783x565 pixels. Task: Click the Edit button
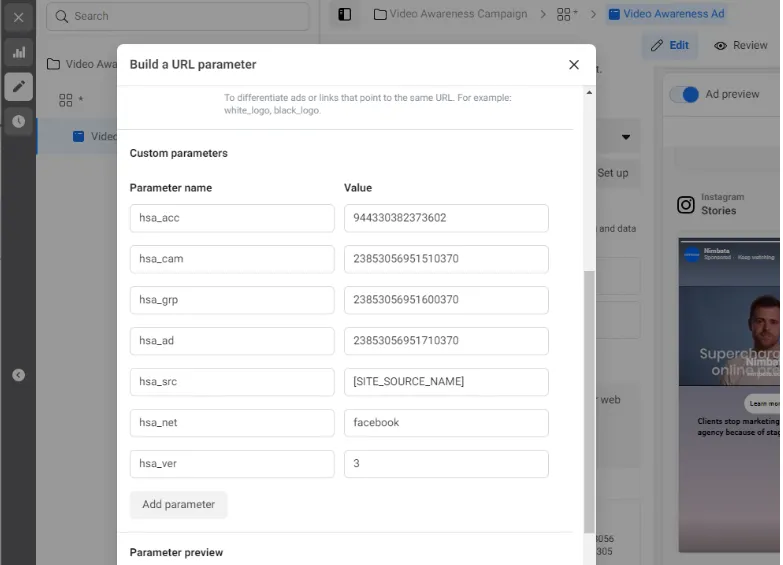click(x=670, y=45)
